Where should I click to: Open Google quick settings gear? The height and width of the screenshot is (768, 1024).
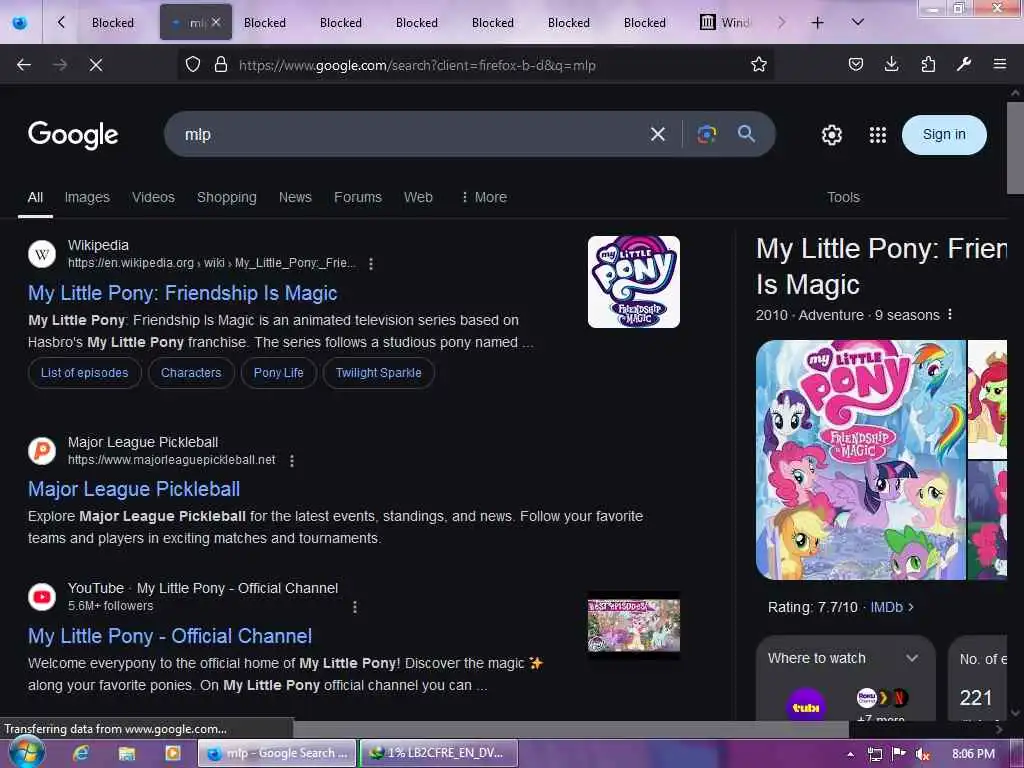[x=831, y=135]
